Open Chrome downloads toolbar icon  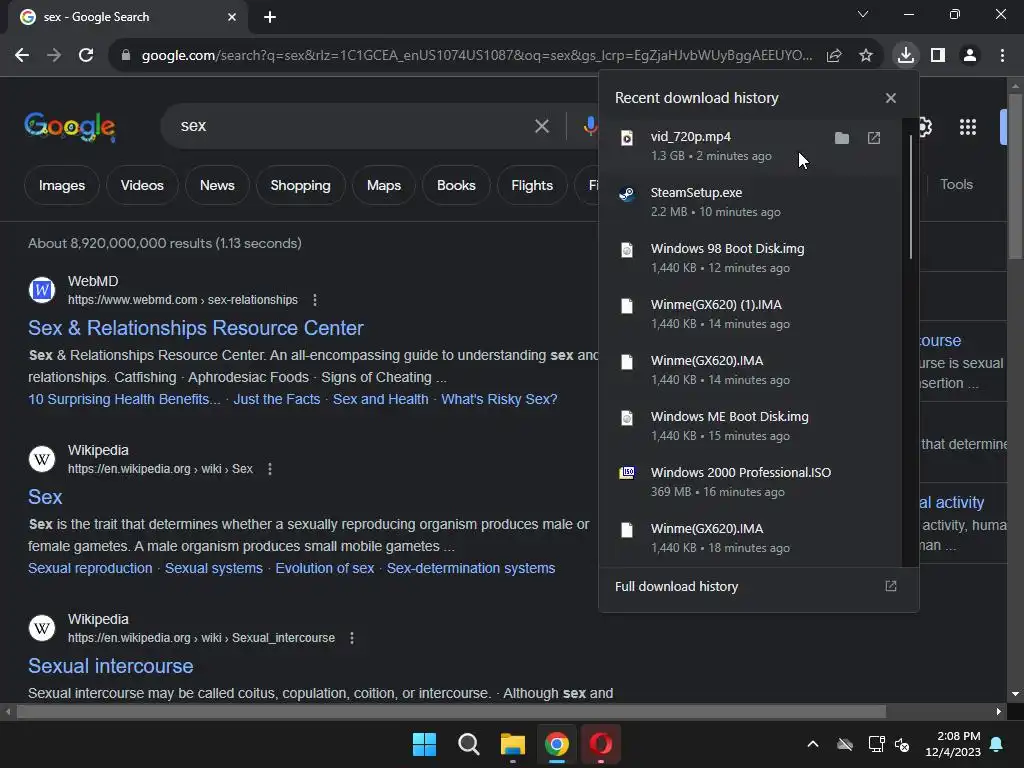[906, 55]
